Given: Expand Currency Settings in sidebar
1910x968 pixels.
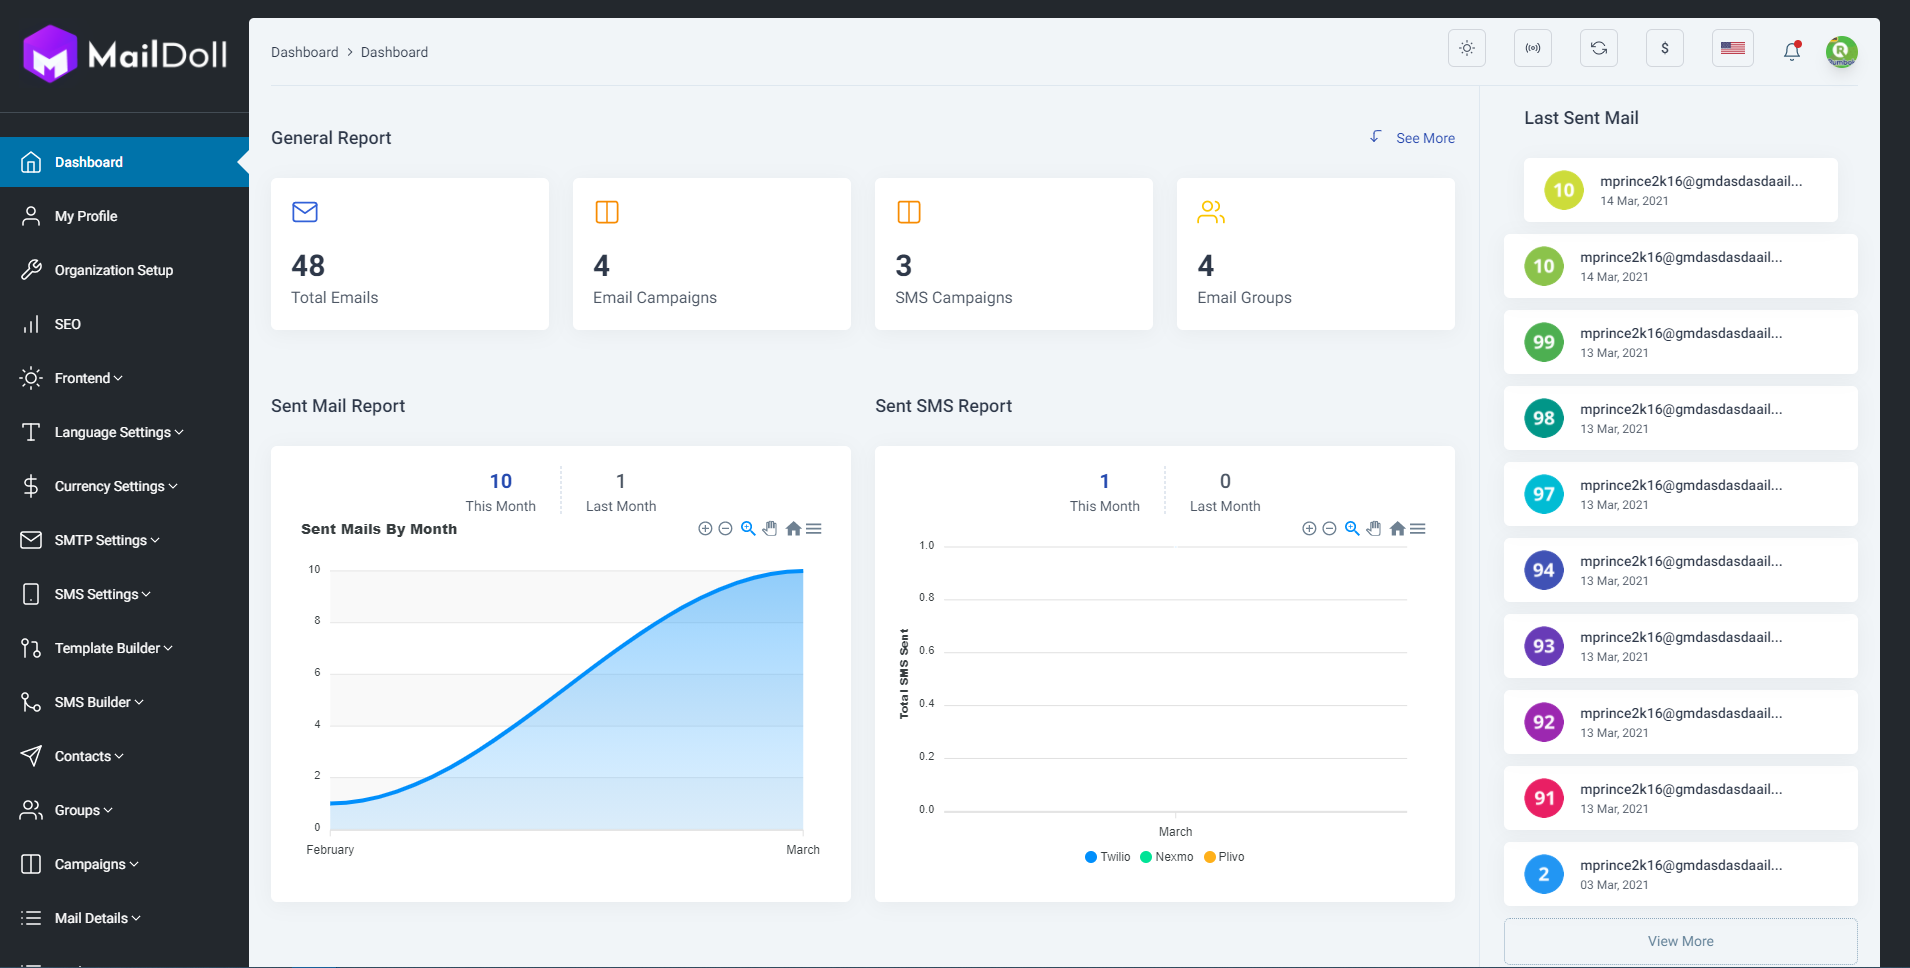Looking at the screenshot, I should coord(124,486).
